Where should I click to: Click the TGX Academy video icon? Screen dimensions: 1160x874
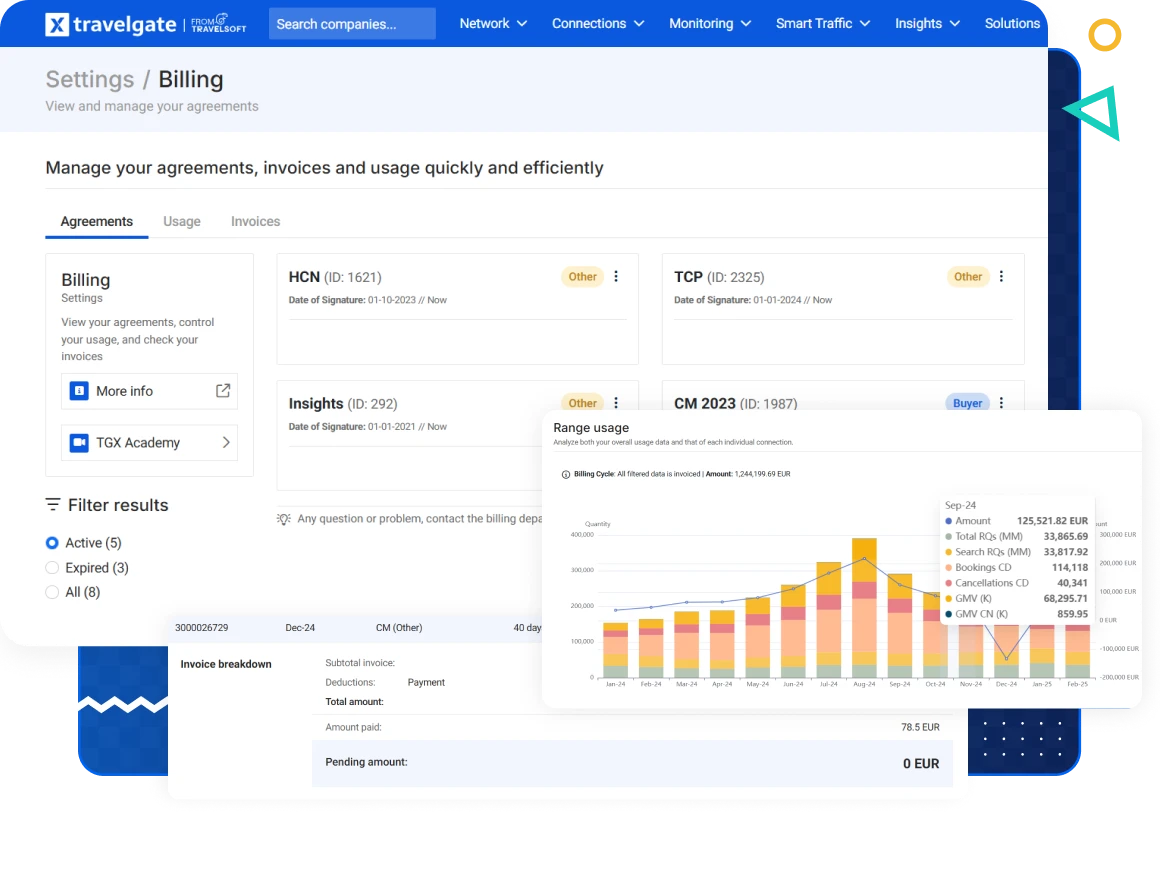(79, 443)
